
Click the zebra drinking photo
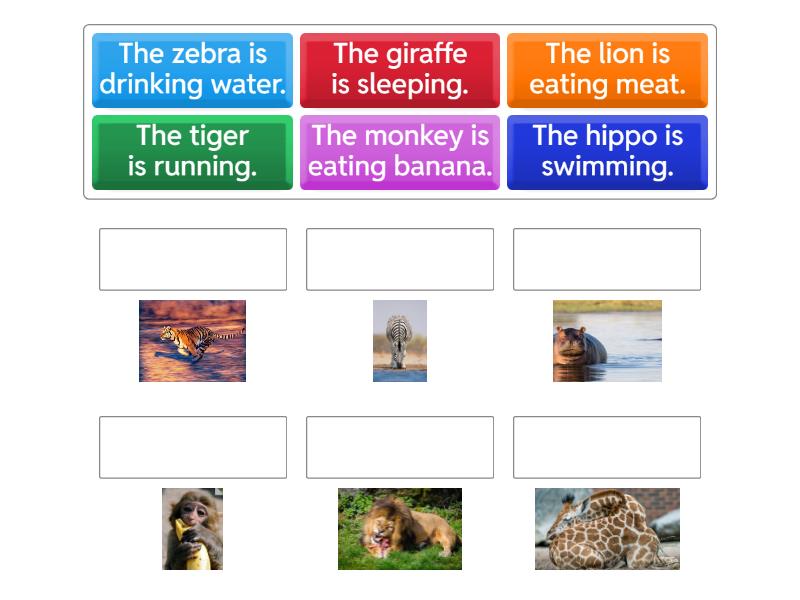tap(399, 341)
